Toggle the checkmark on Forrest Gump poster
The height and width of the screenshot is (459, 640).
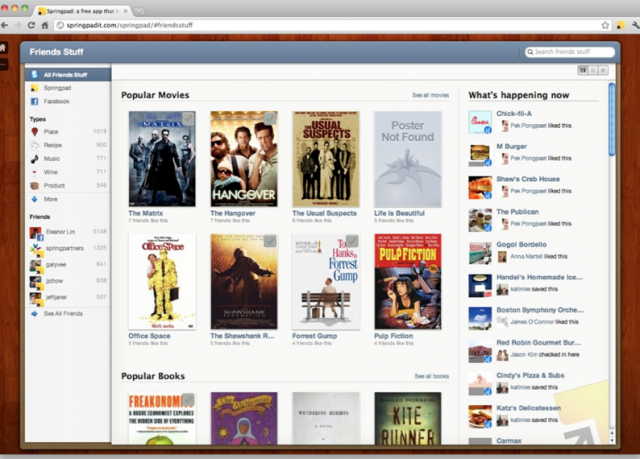[x=352, y=241]
